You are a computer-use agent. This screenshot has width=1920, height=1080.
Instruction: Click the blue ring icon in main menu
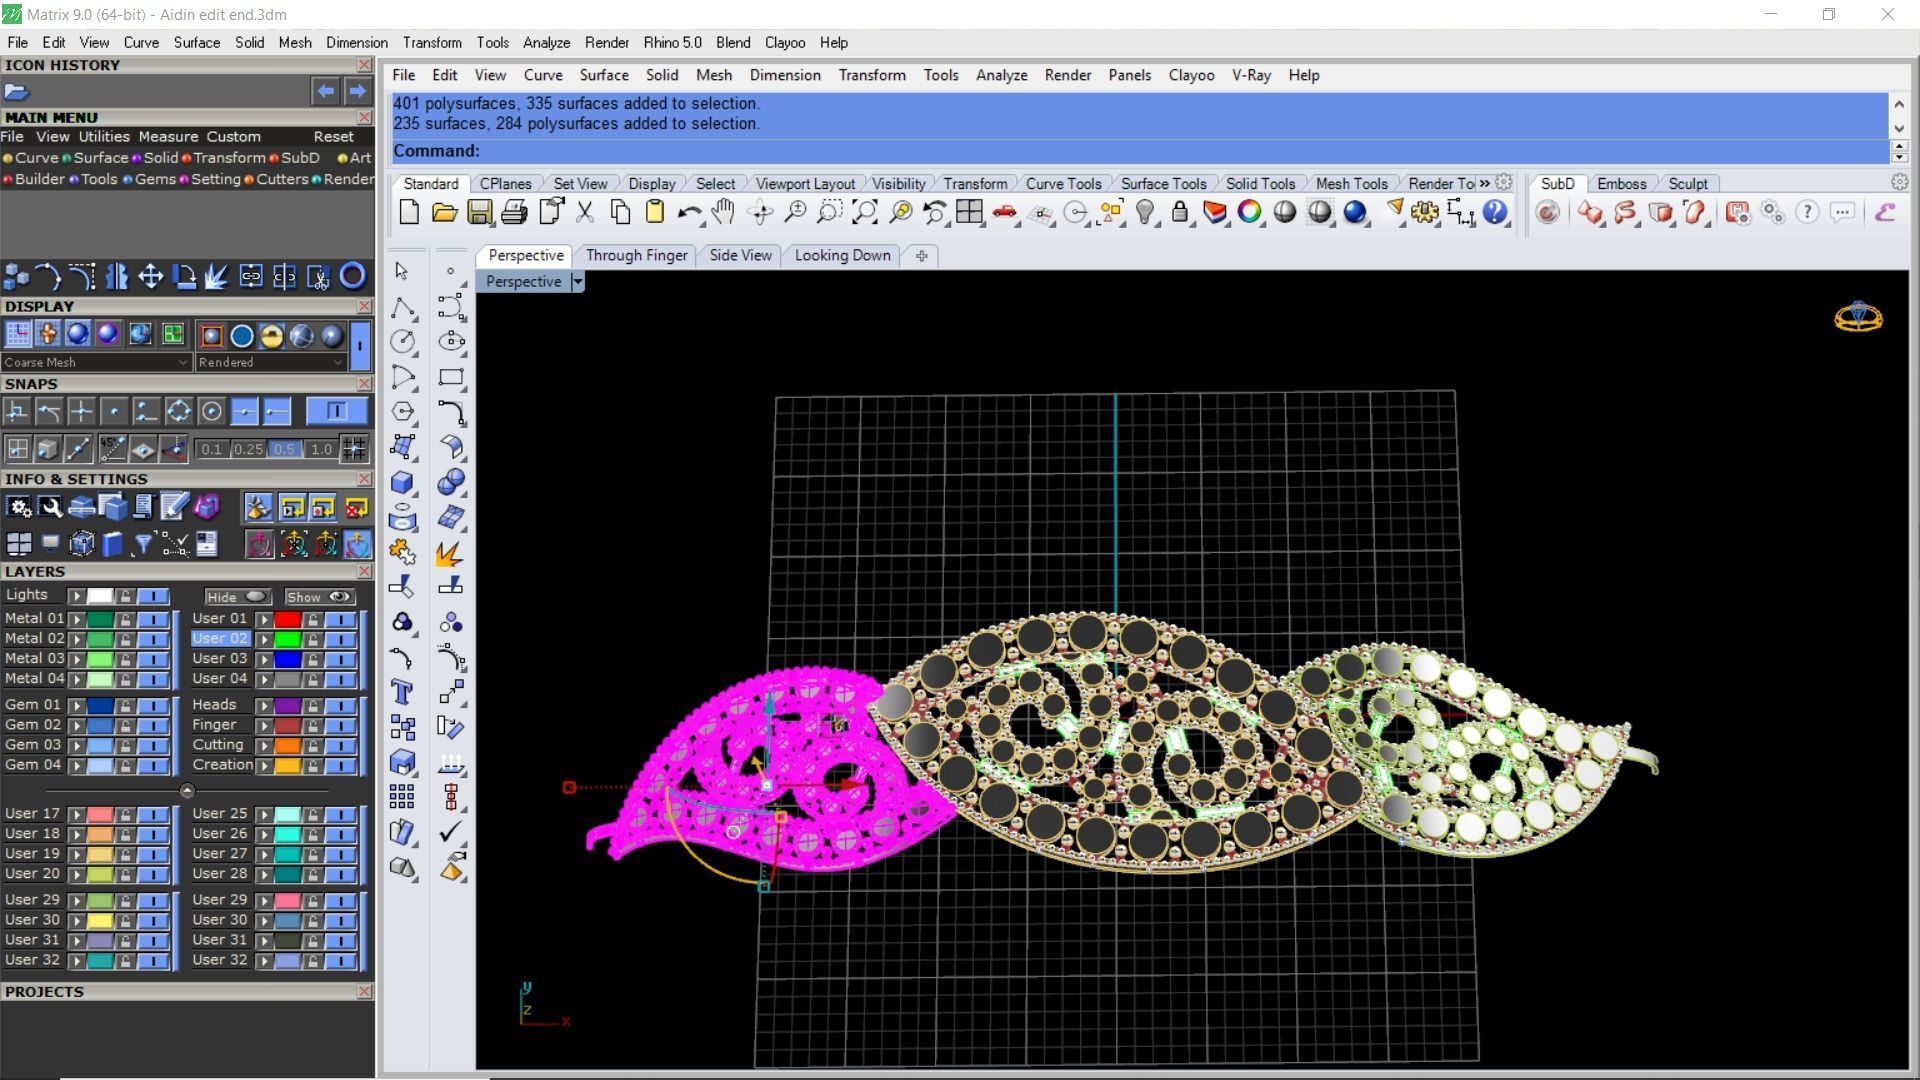(352, 276)
